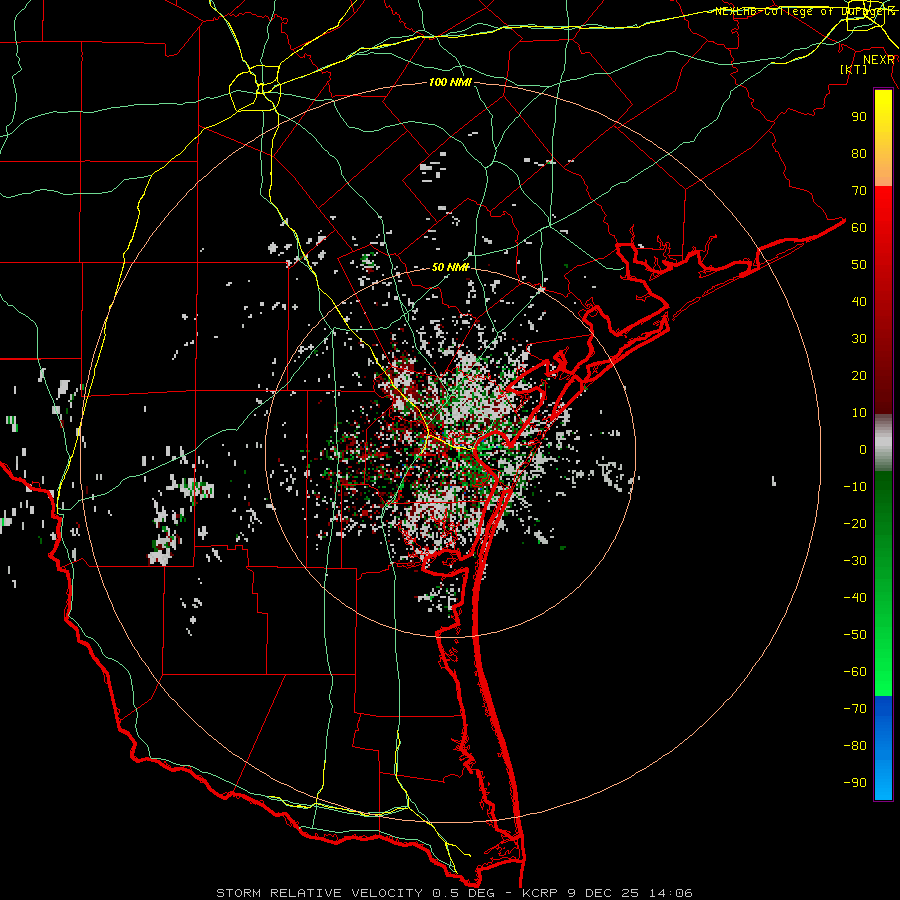900x900 pixels.
Task: Select the 80 value on velocity scale
Action: coord(859,154)
